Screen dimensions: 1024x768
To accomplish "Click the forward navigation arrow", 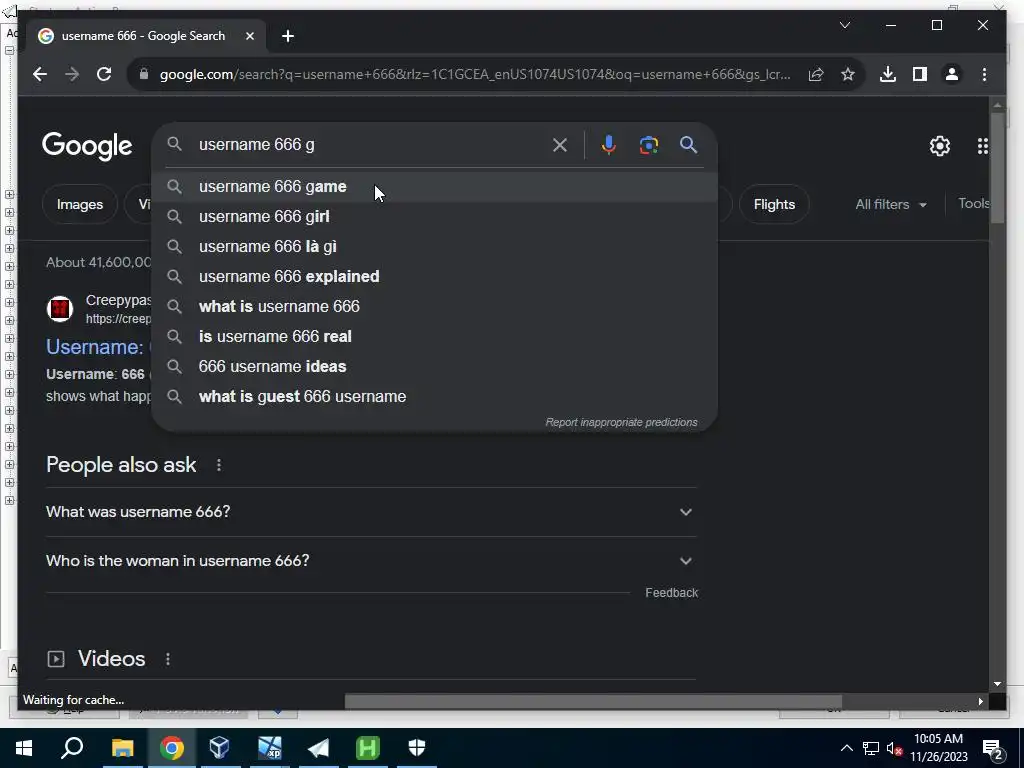I will (72, 74).
